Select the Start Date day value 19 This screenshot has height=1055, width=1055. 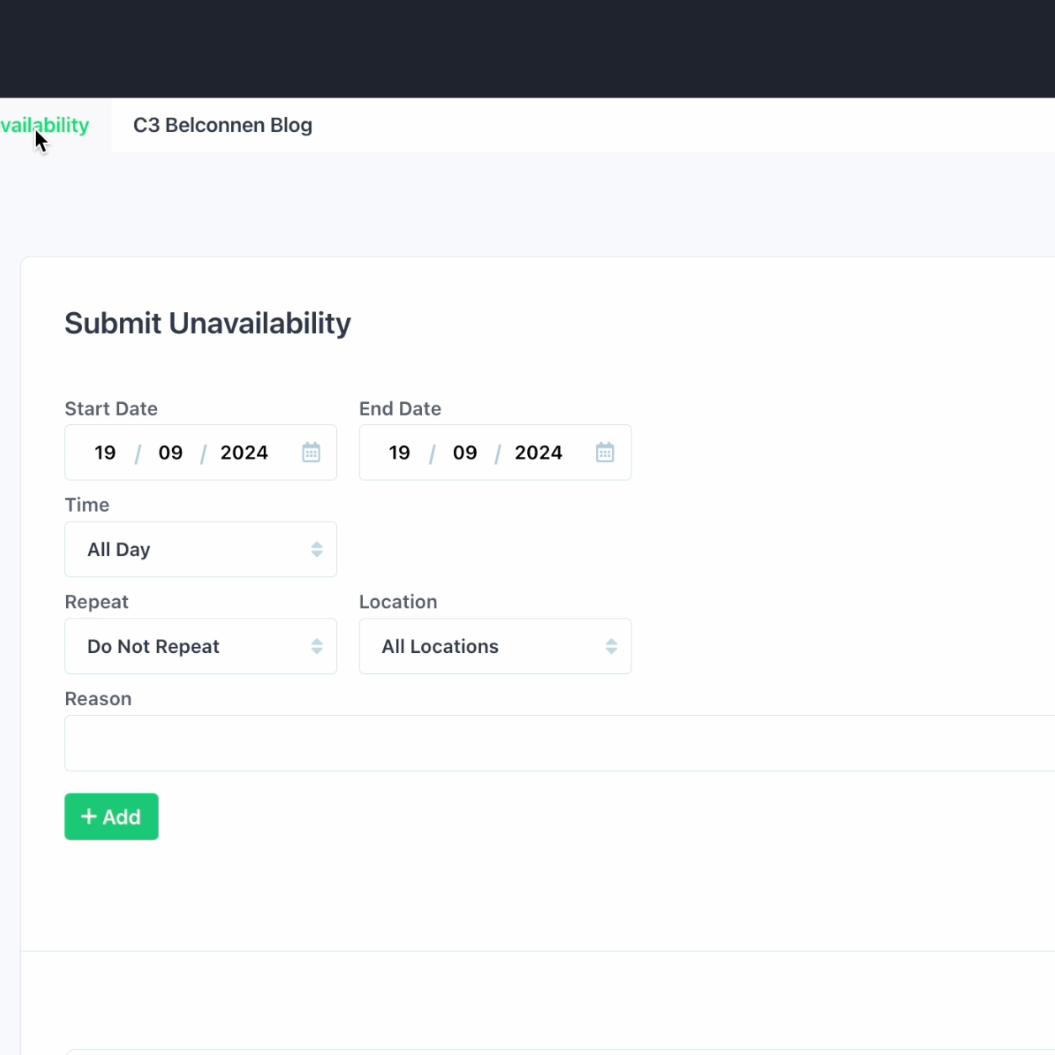point(105,453)
